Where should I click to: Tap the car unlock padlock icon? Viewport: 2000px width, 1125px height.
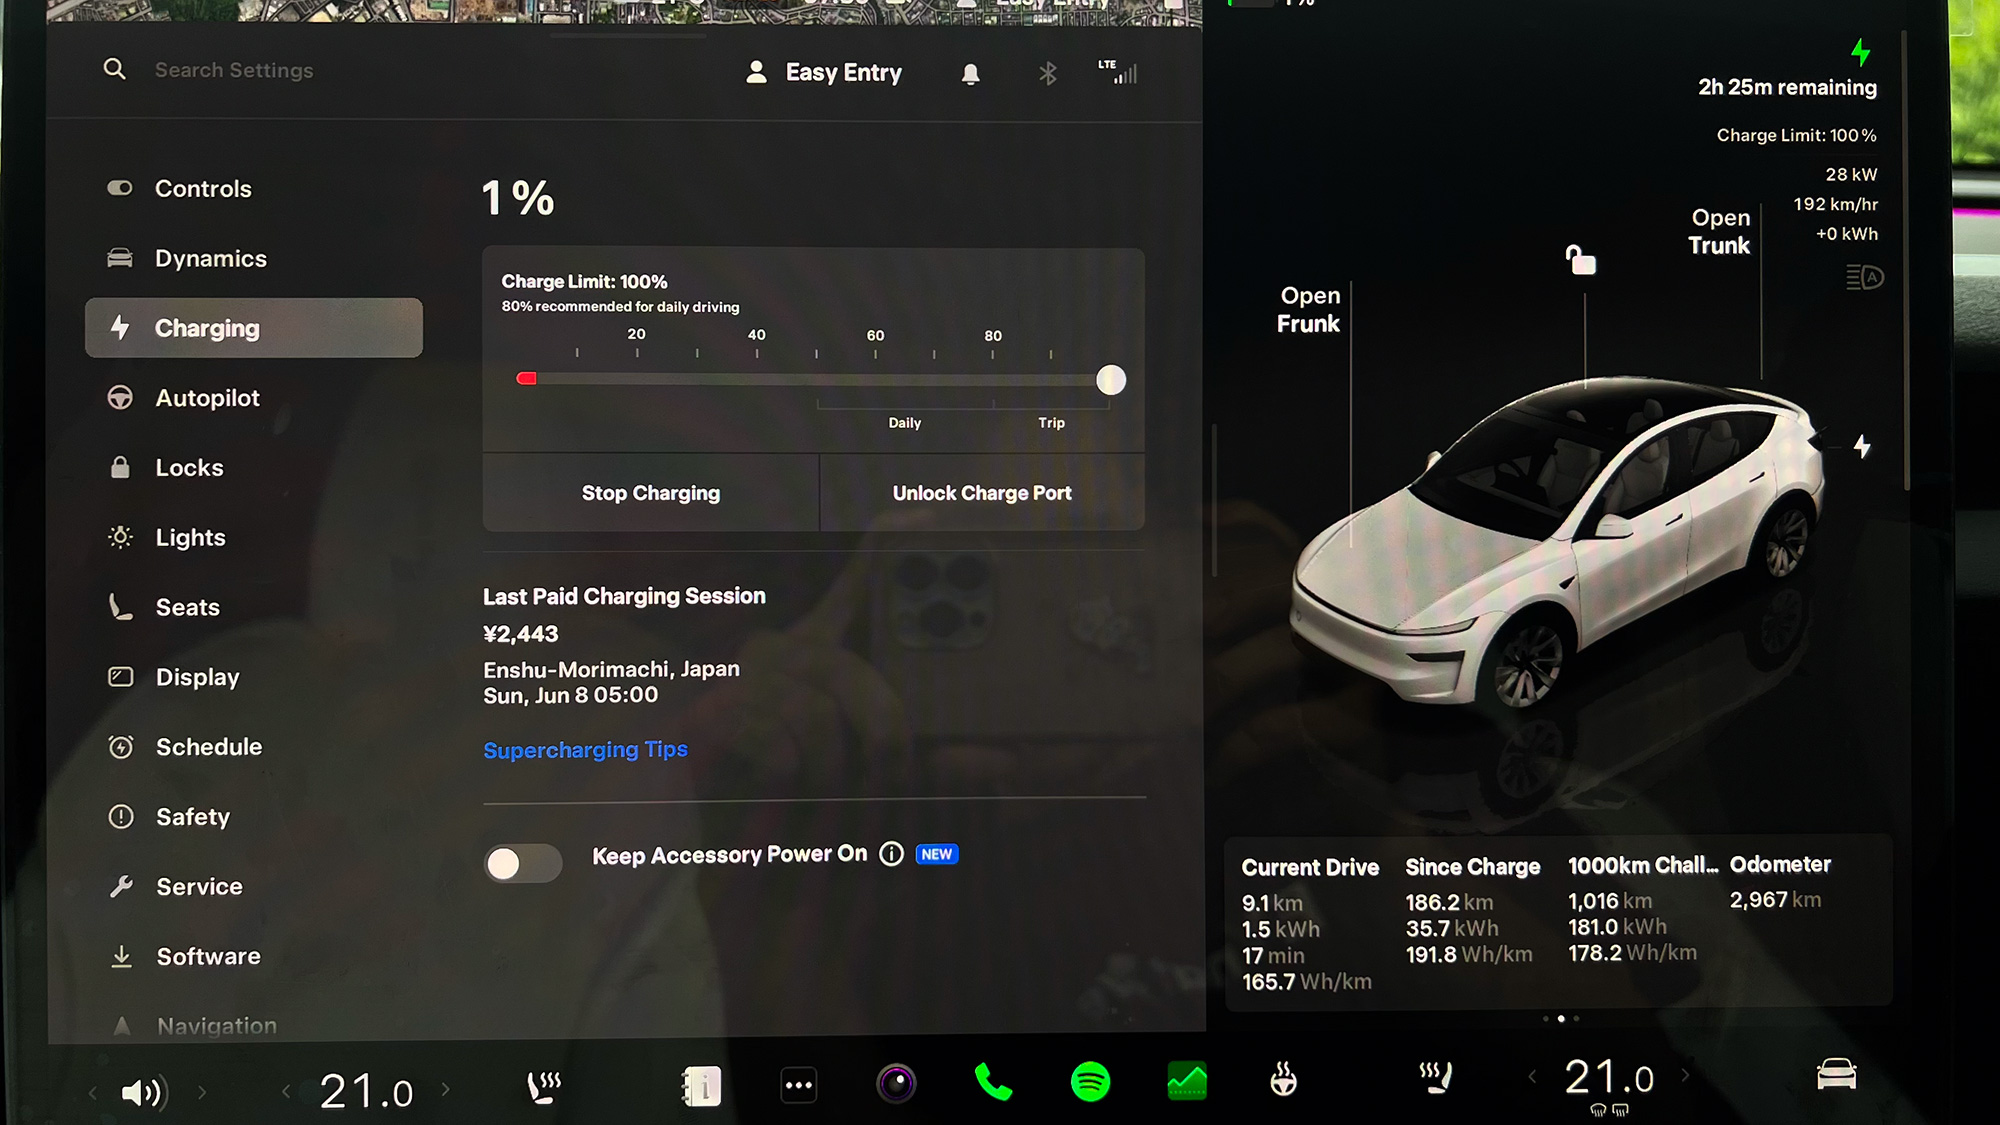[x=1580, y=260]
